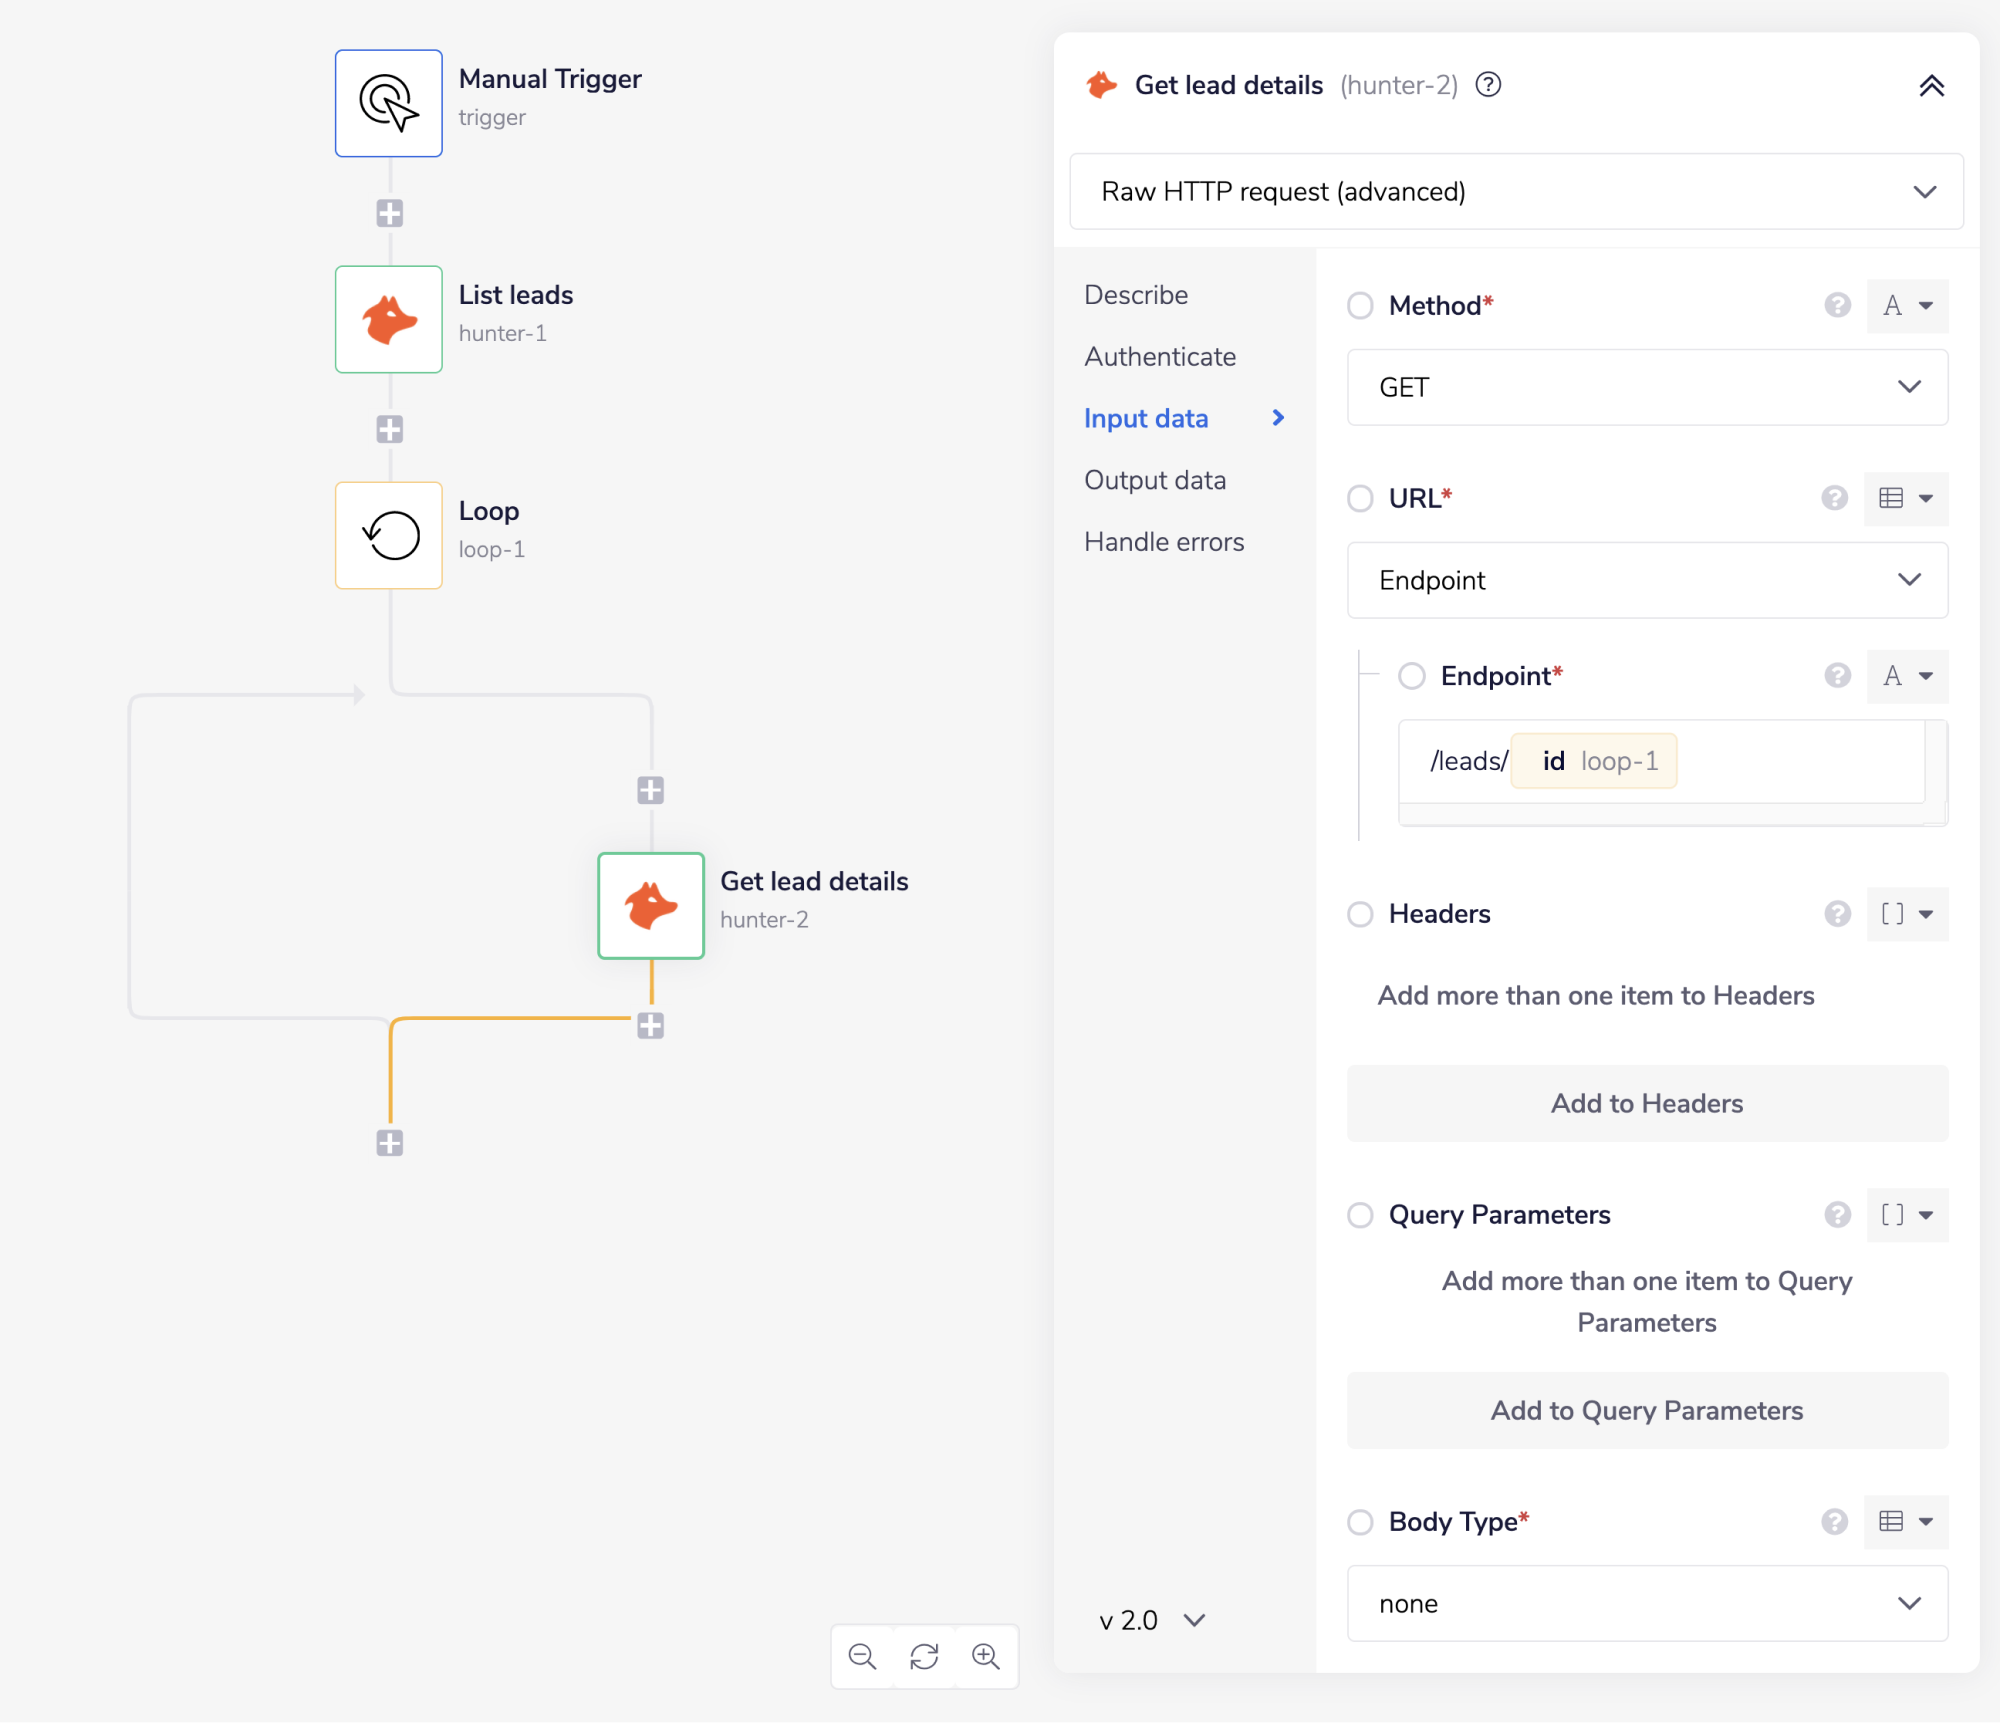The height and width of the screenshot is (1723, 2000).
Task: Expand the GET method dropdown
Action: tap(1647, 387)
